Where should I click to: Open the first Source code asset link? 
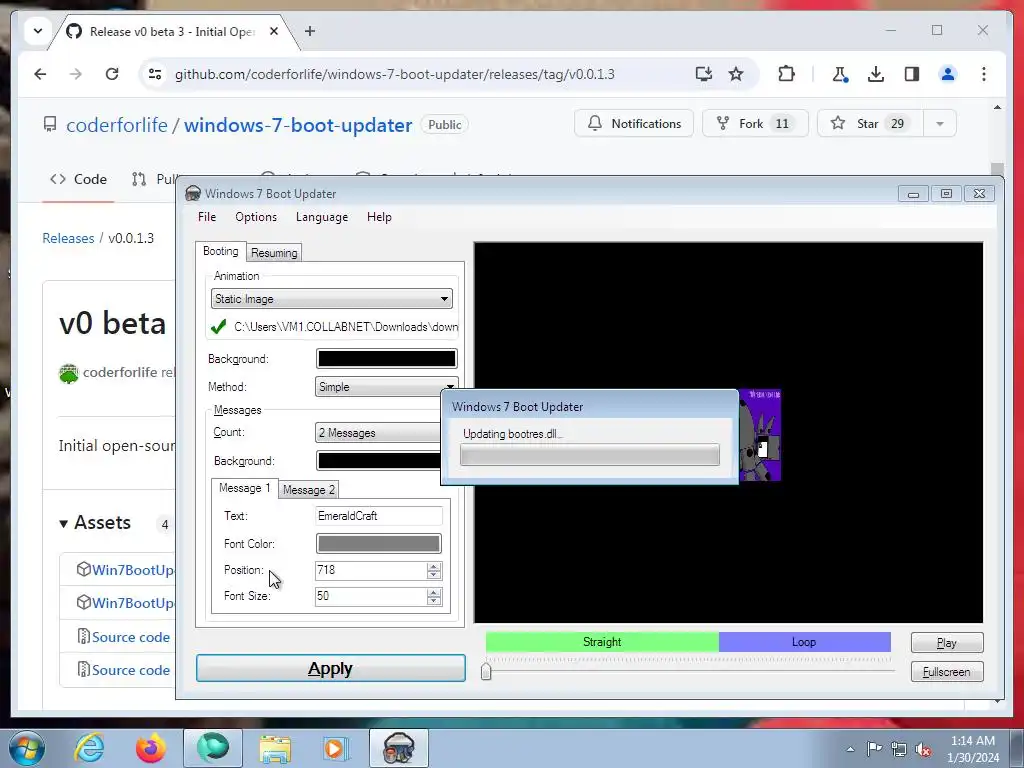tap(131, 637)
